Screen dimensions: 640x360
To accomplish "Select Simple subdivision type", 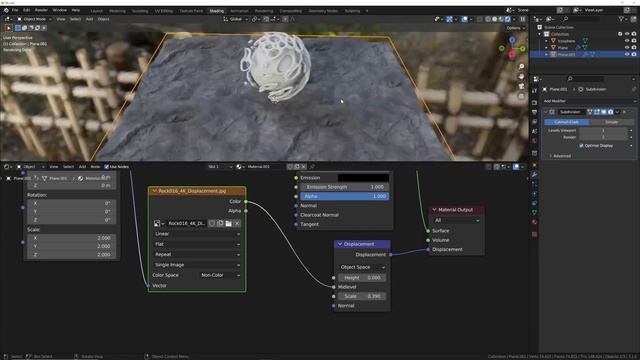I will tap(611, 122).
